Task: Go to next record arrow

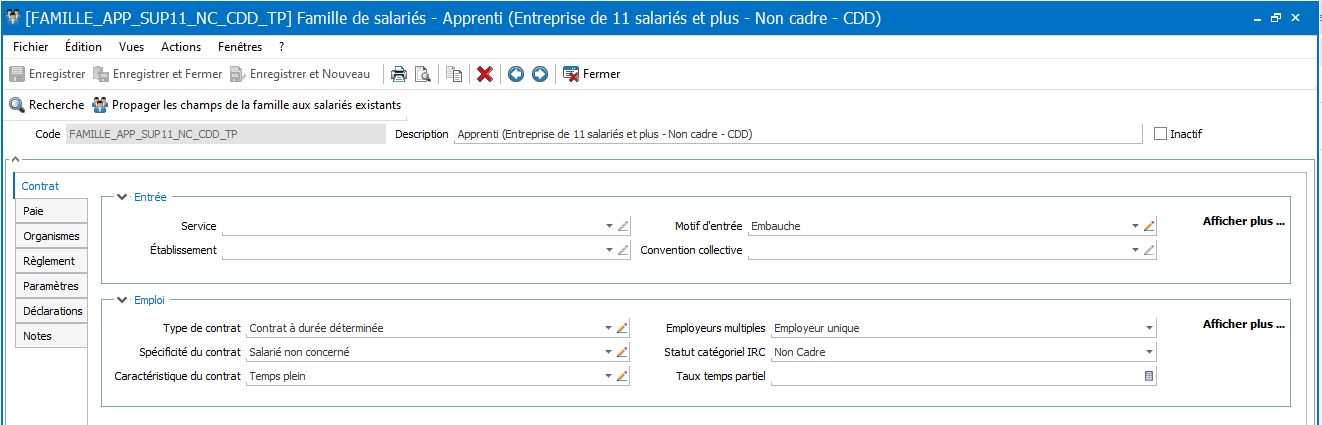Action: [x=539, y=74]
